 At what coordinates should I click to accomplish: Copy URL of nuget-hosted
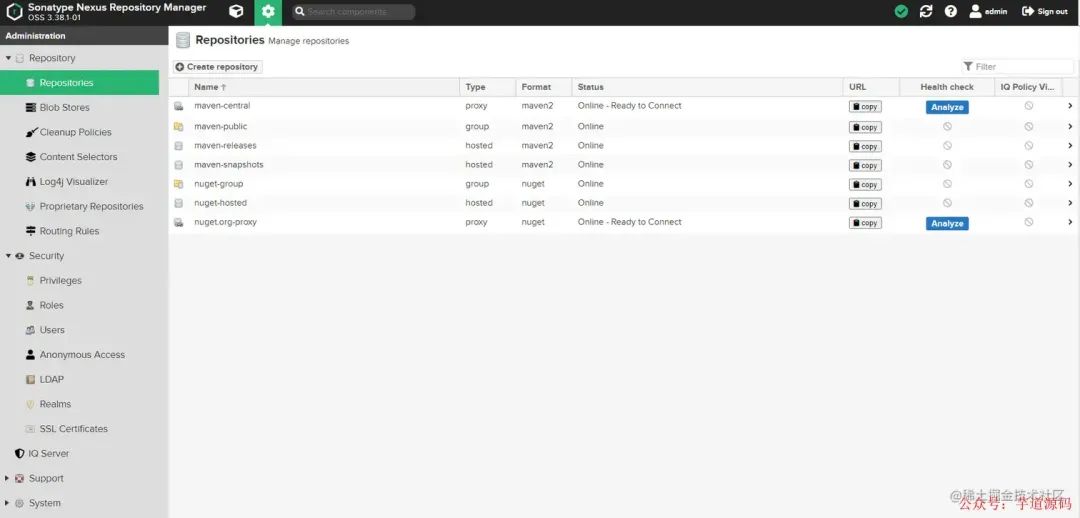click(865, 205)
